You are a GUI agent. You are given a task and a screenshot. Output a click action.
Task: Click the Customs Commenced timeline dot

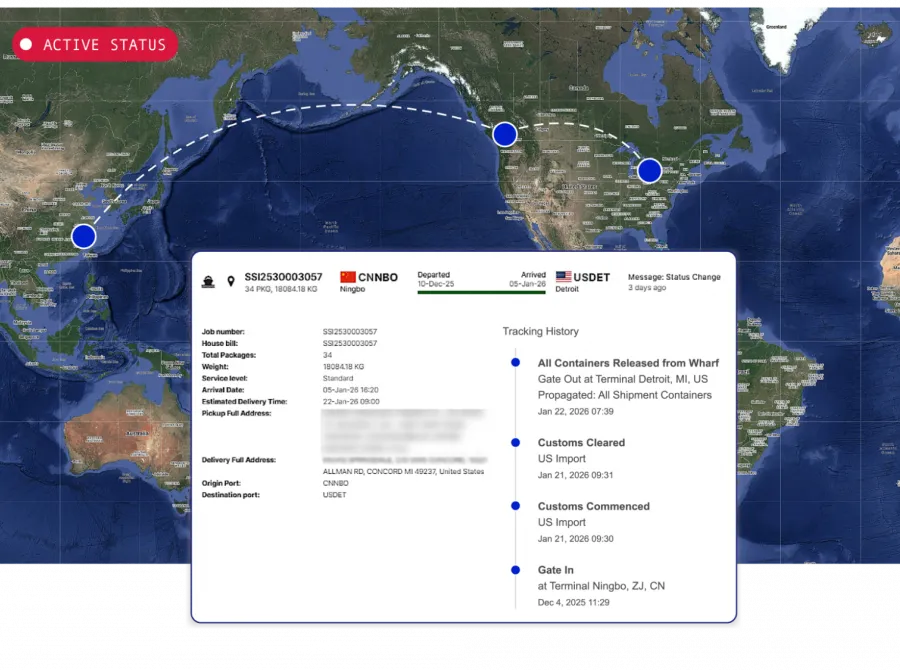(x=514, y=507)
